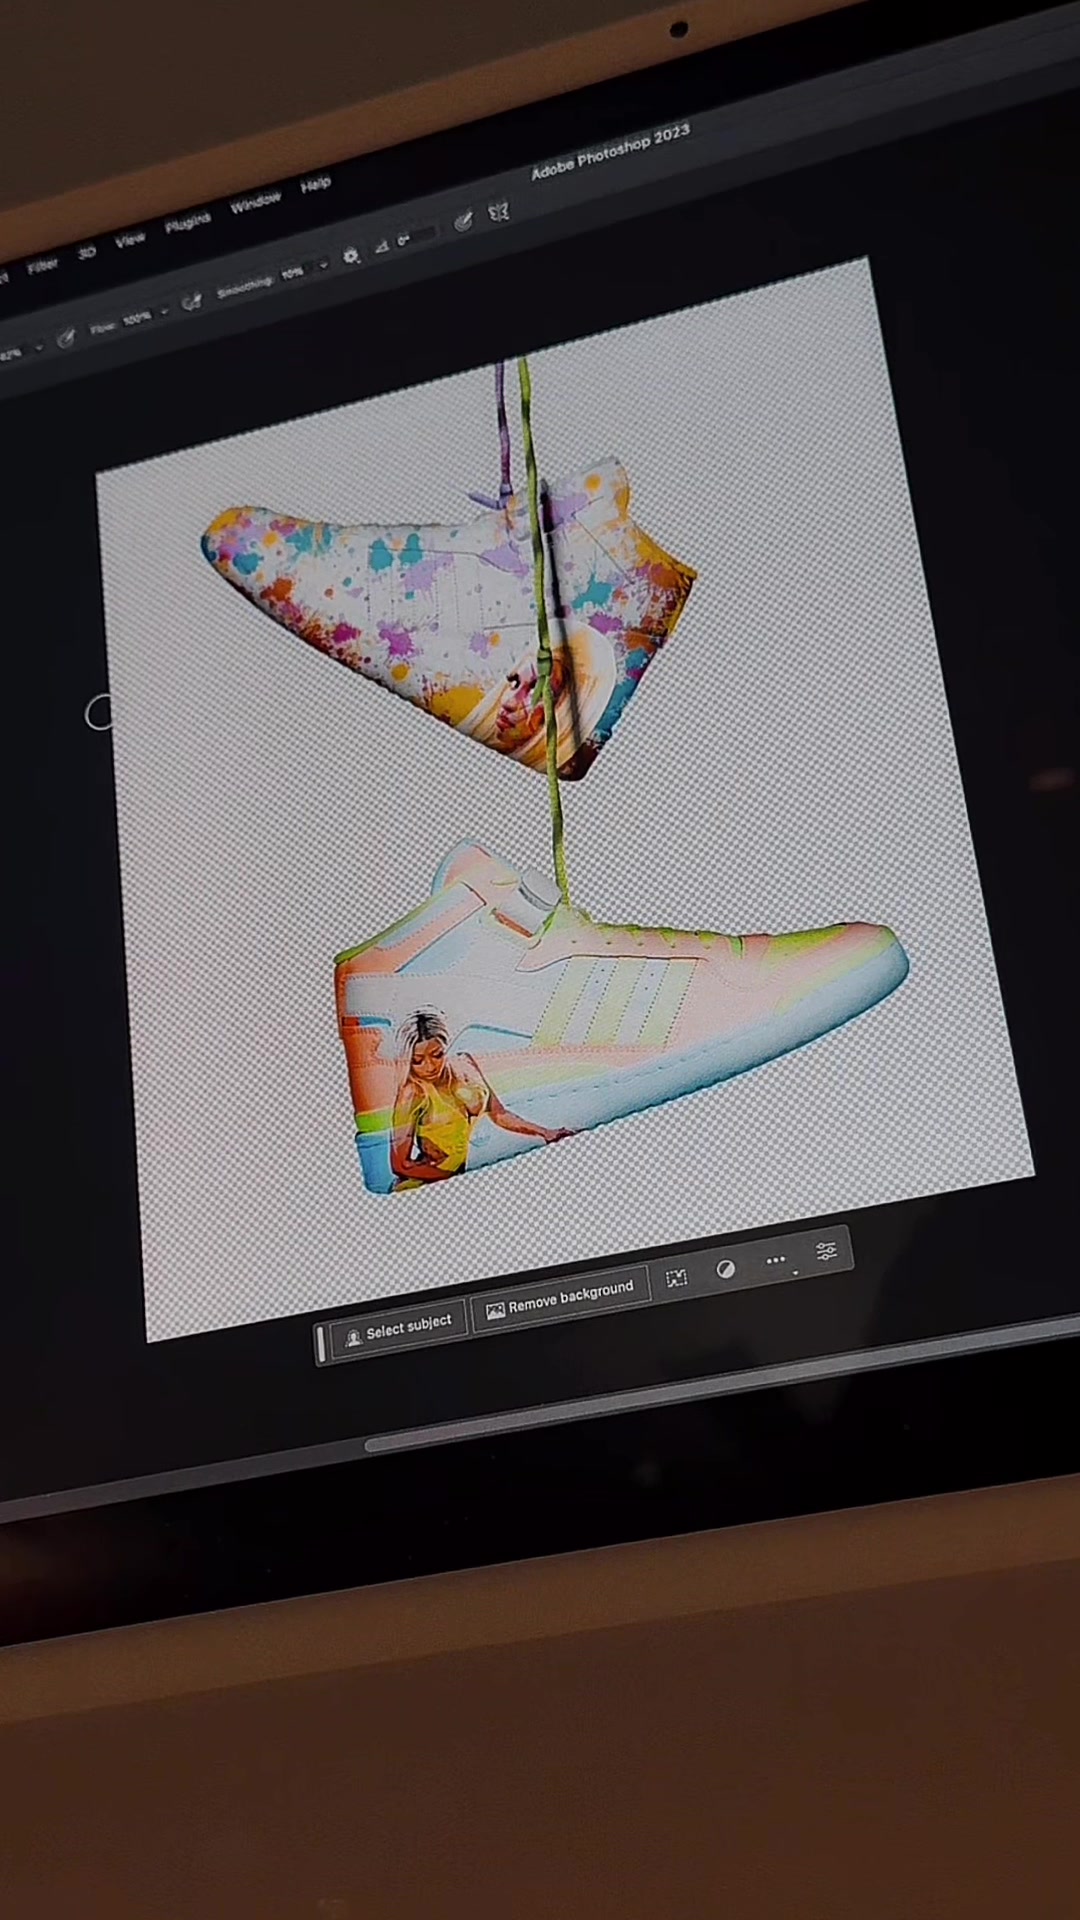Expand the Smoothing percentage dropdown

click(322, 265)
